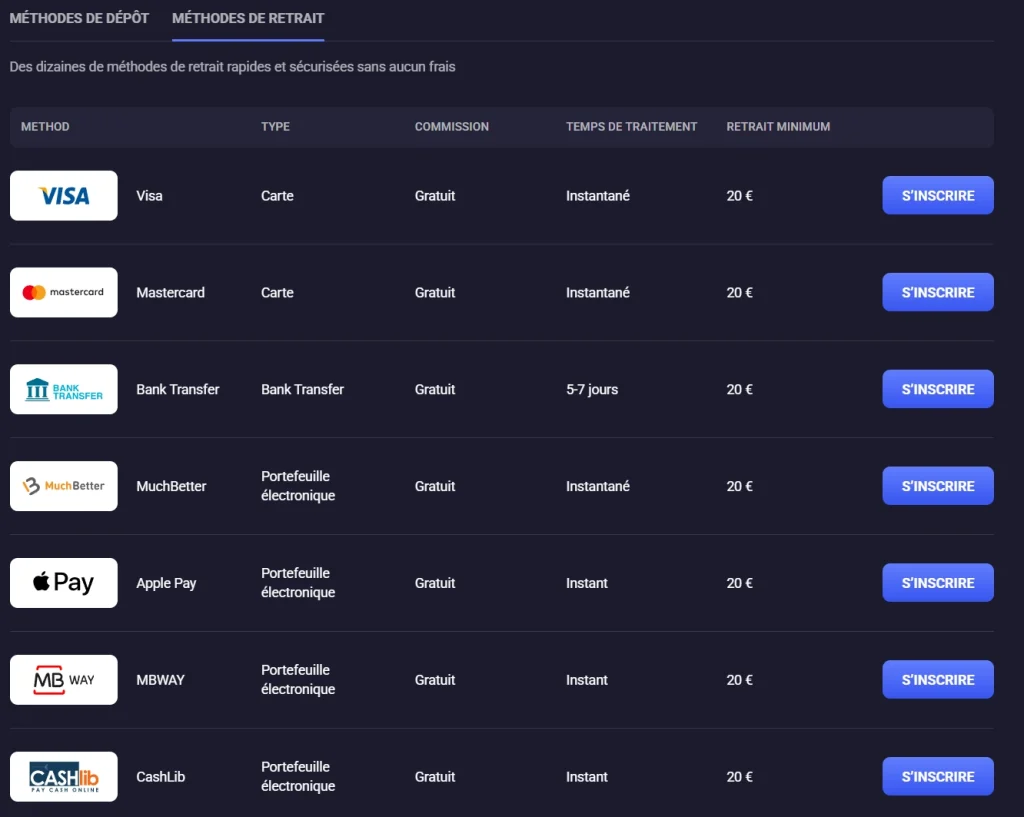Click the COMMISSION column header

pos(452,127)
